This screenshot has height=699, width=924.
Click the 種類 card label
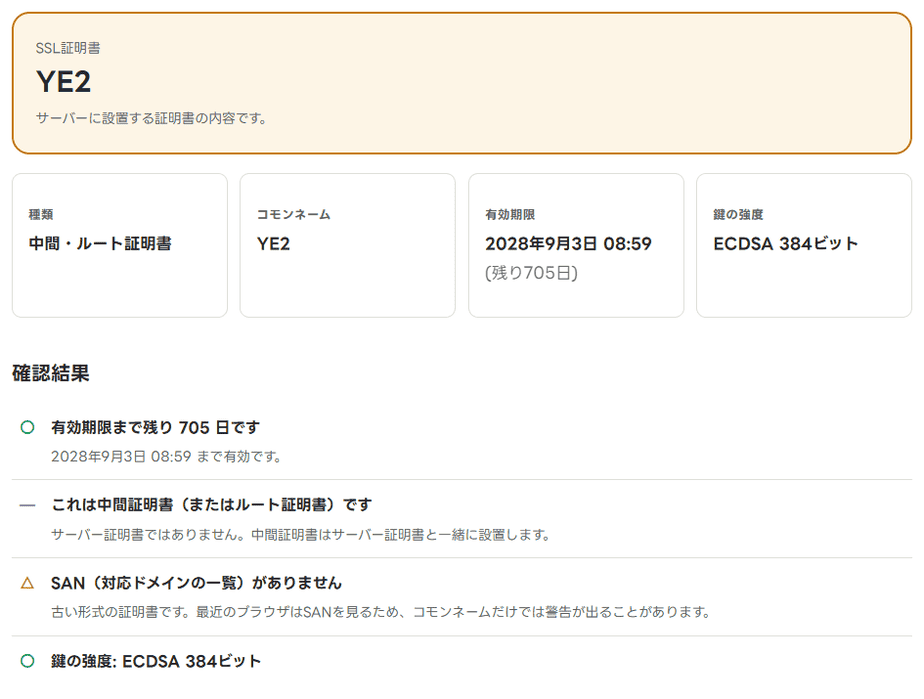41,215
